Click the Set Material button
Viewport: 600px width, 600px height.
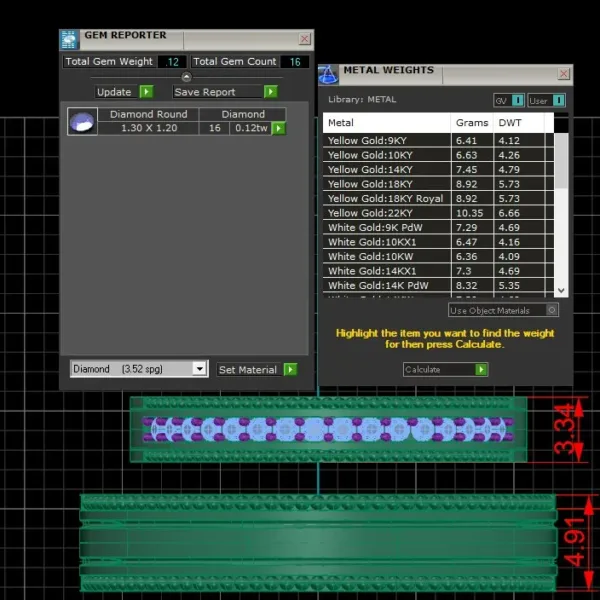tap(249, 369)
